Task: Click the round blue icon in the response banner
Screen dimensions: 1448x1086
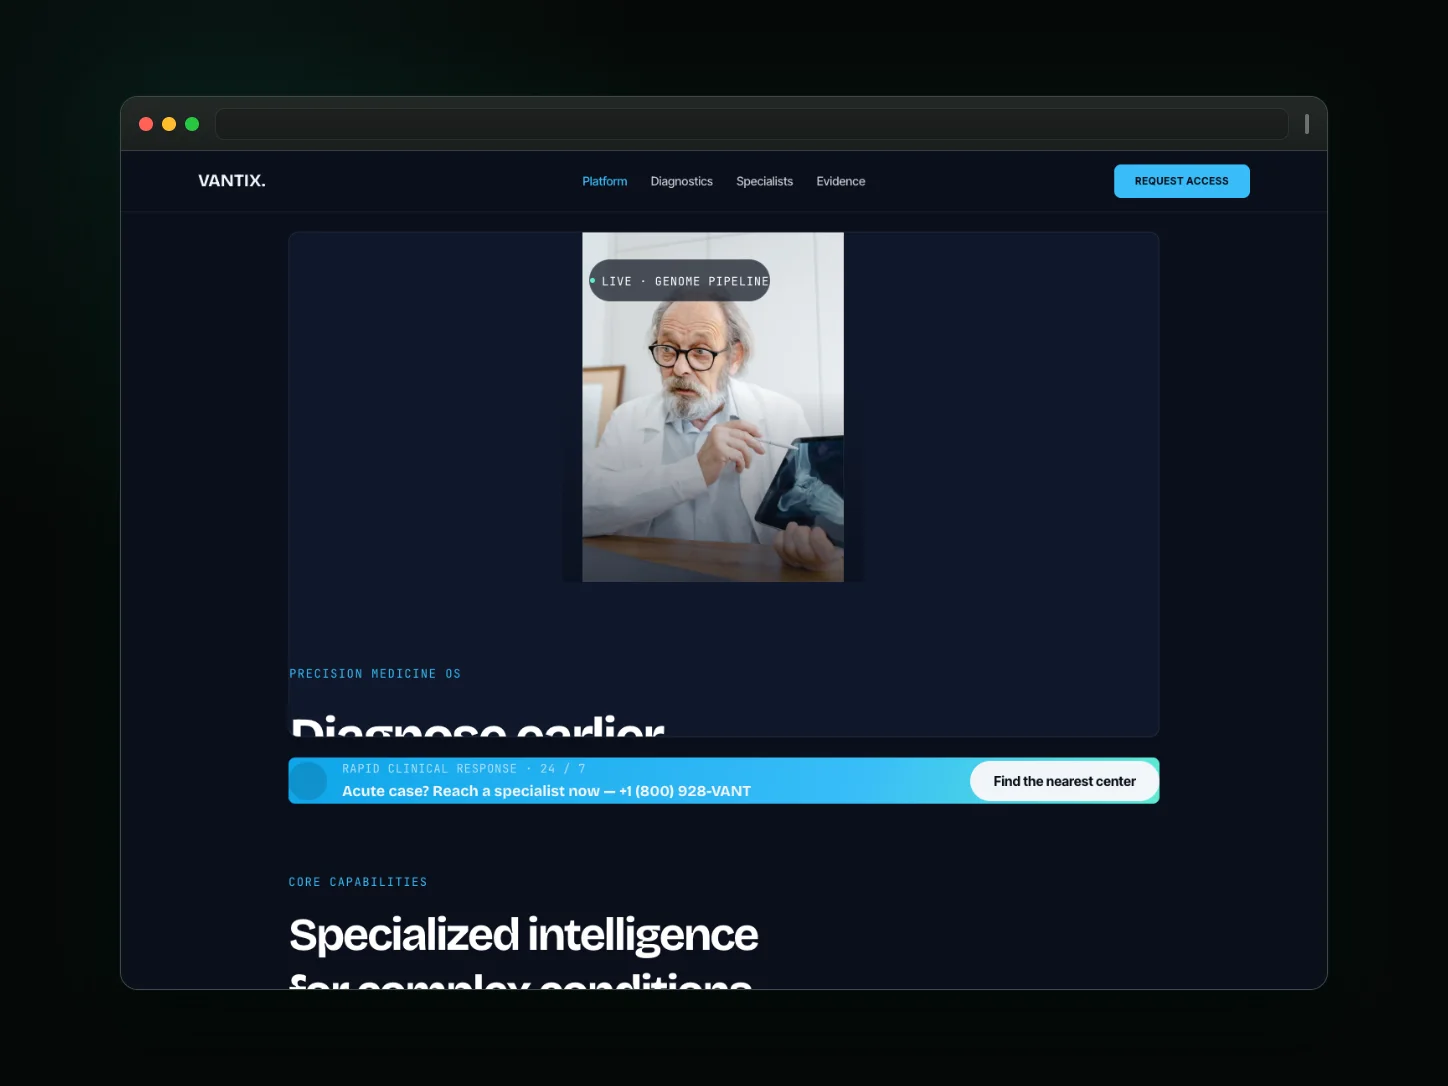Action: tap(309, 781)
